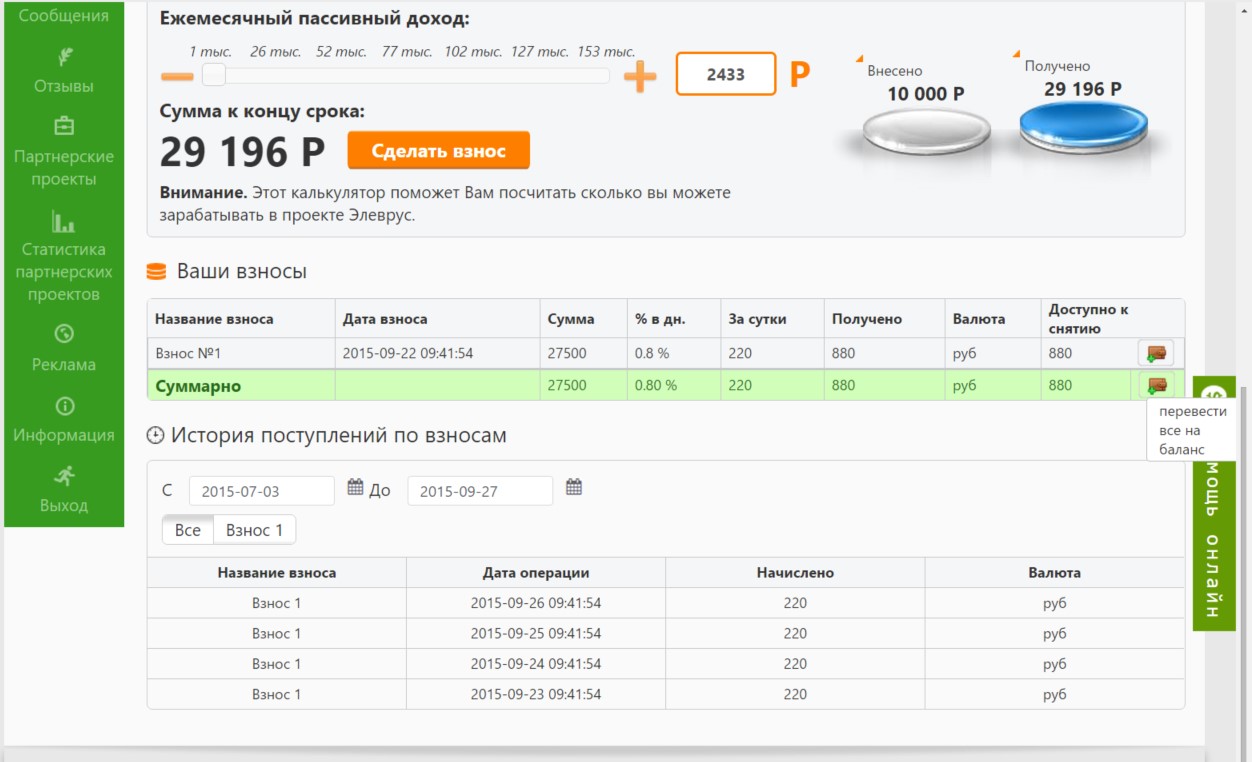Viewport: 1252px width, 762px height.
Task: Increase income with the plus icon
Action: (x=640, y=76)
